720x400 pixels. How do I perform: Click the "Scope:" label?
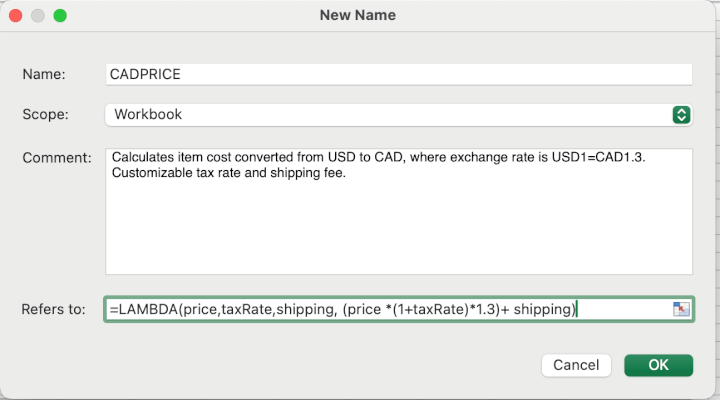click(x=46, y=115)
